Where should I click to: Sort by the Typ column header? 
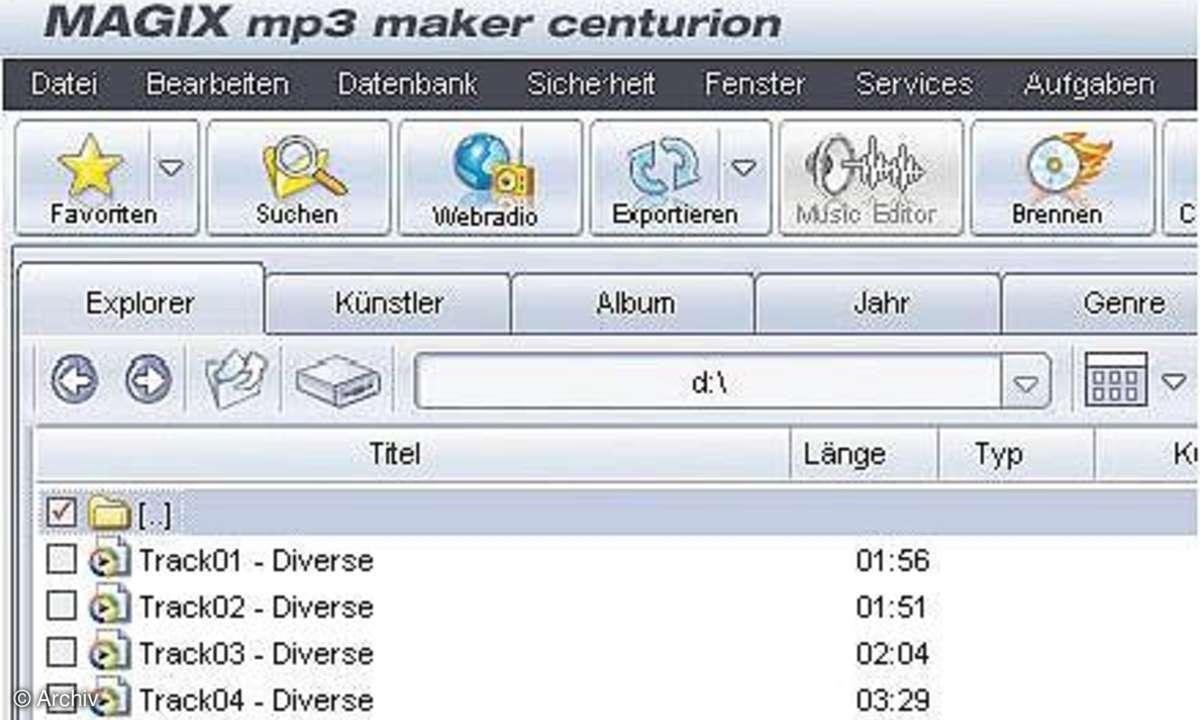pos(1017,455)
